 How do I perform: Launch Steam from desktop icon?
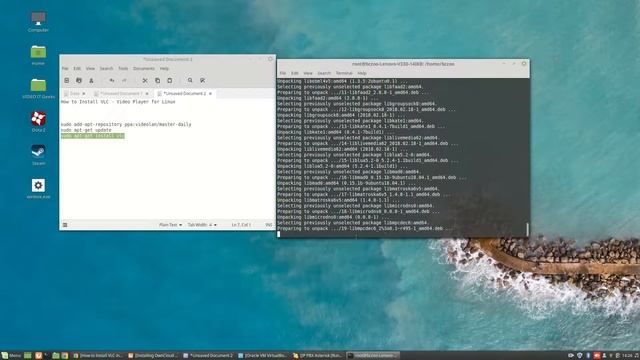pyautogui.click(x=38, y=155)
